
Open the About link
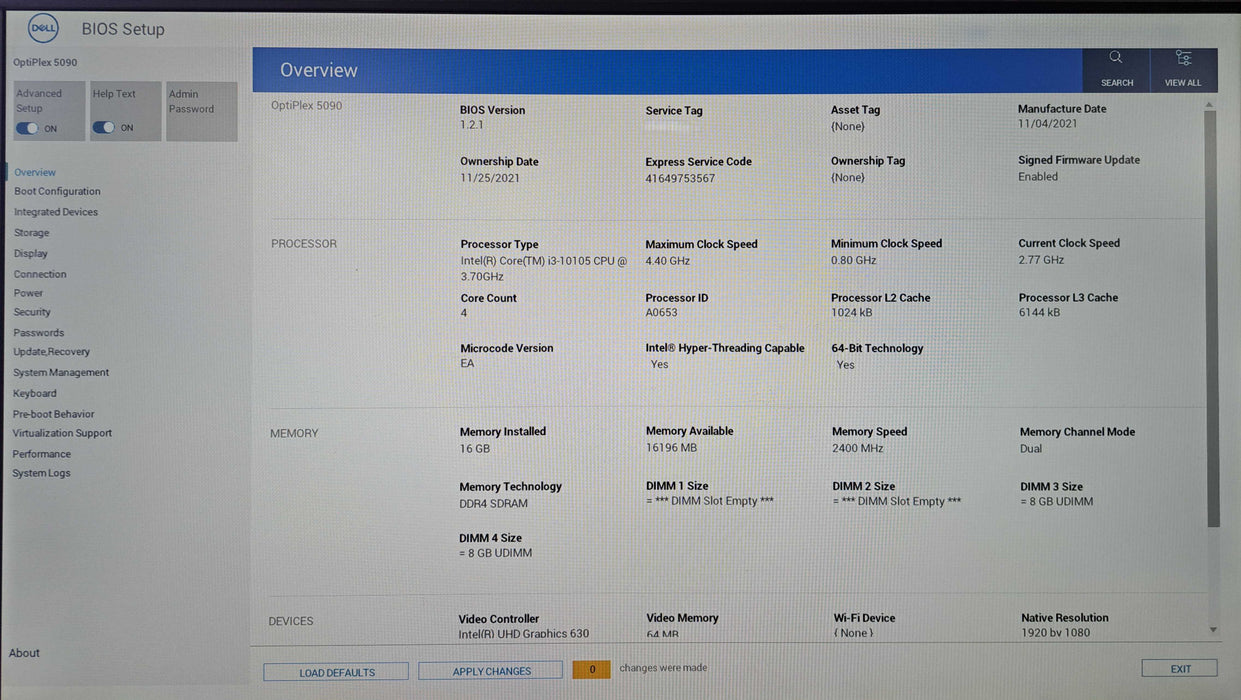pos(23,652)
